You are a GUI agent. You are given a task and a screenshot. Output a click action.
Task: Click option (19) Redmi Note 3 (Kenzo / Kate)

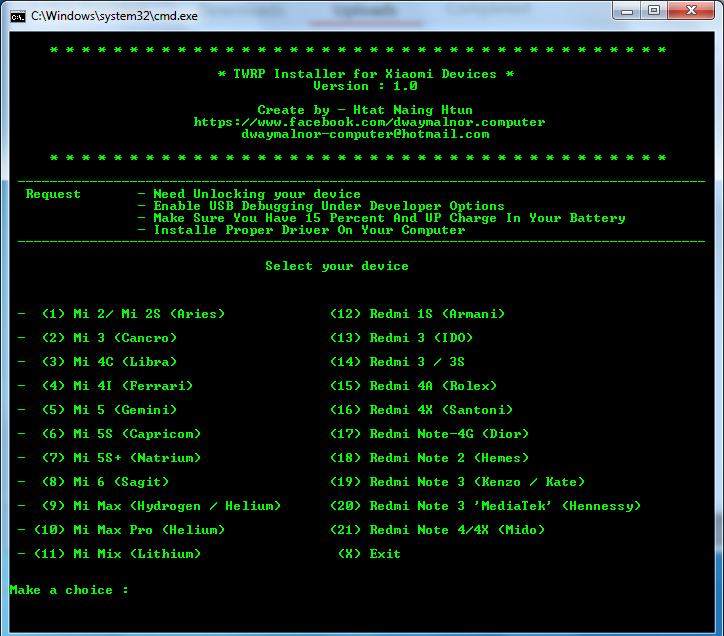[458, 482]
